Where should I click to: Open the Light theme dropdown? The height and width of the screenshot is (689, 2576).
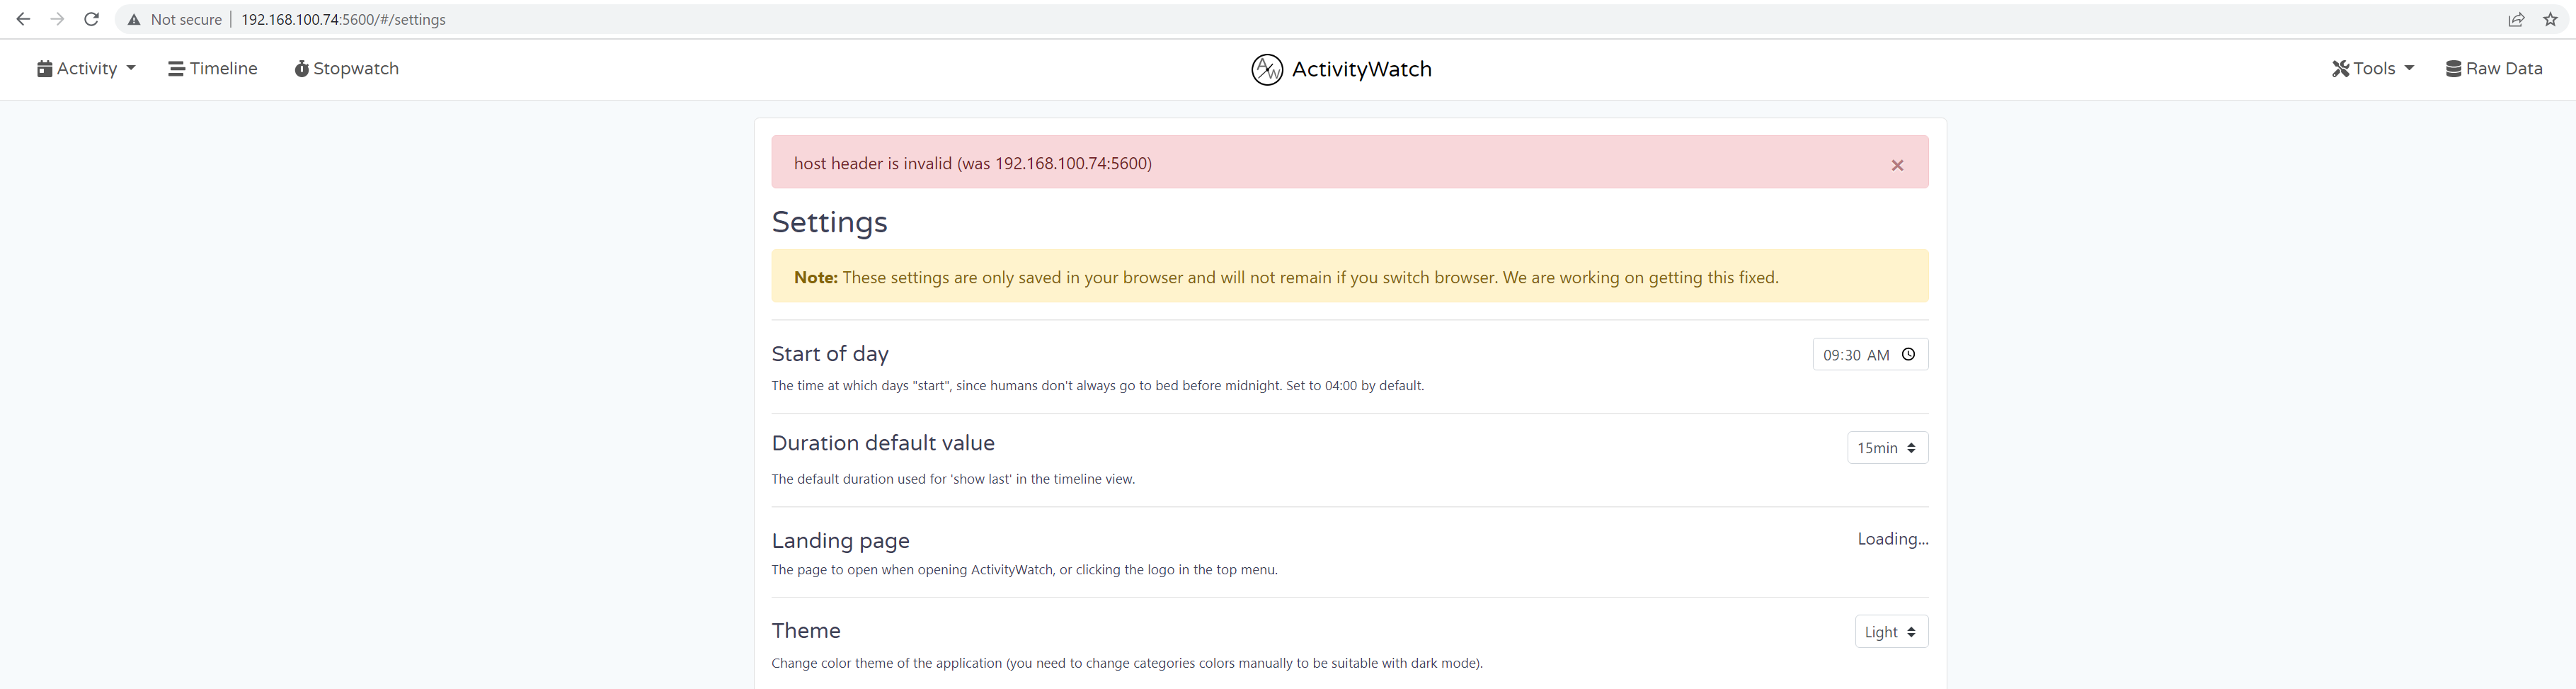(1891, 632)
